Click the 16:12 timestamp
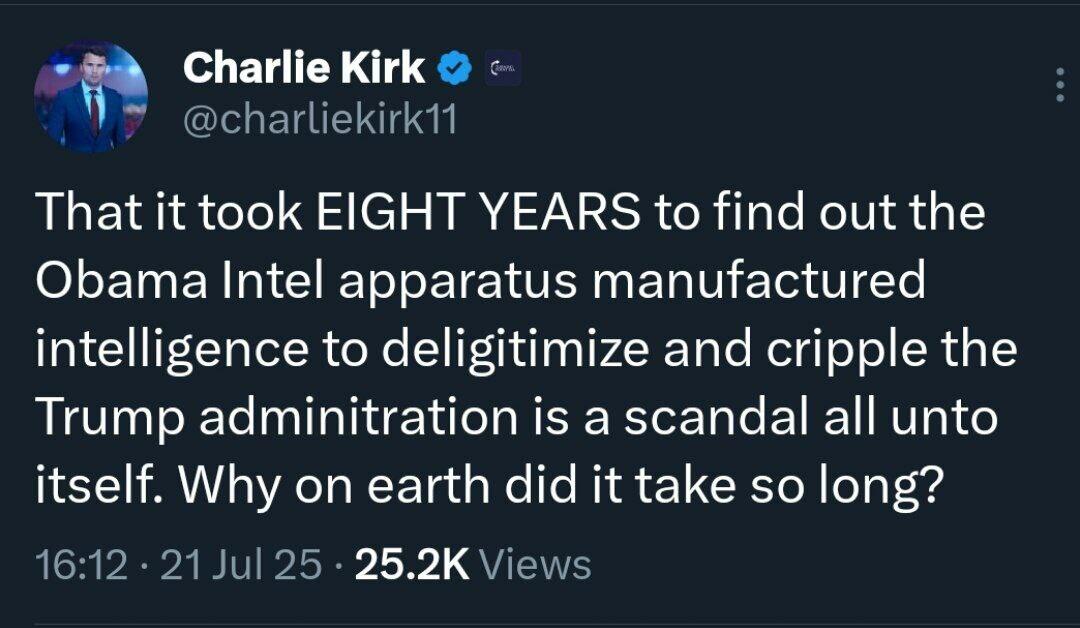This screenshot has width=1080, height=628. [x=81, y=565]
